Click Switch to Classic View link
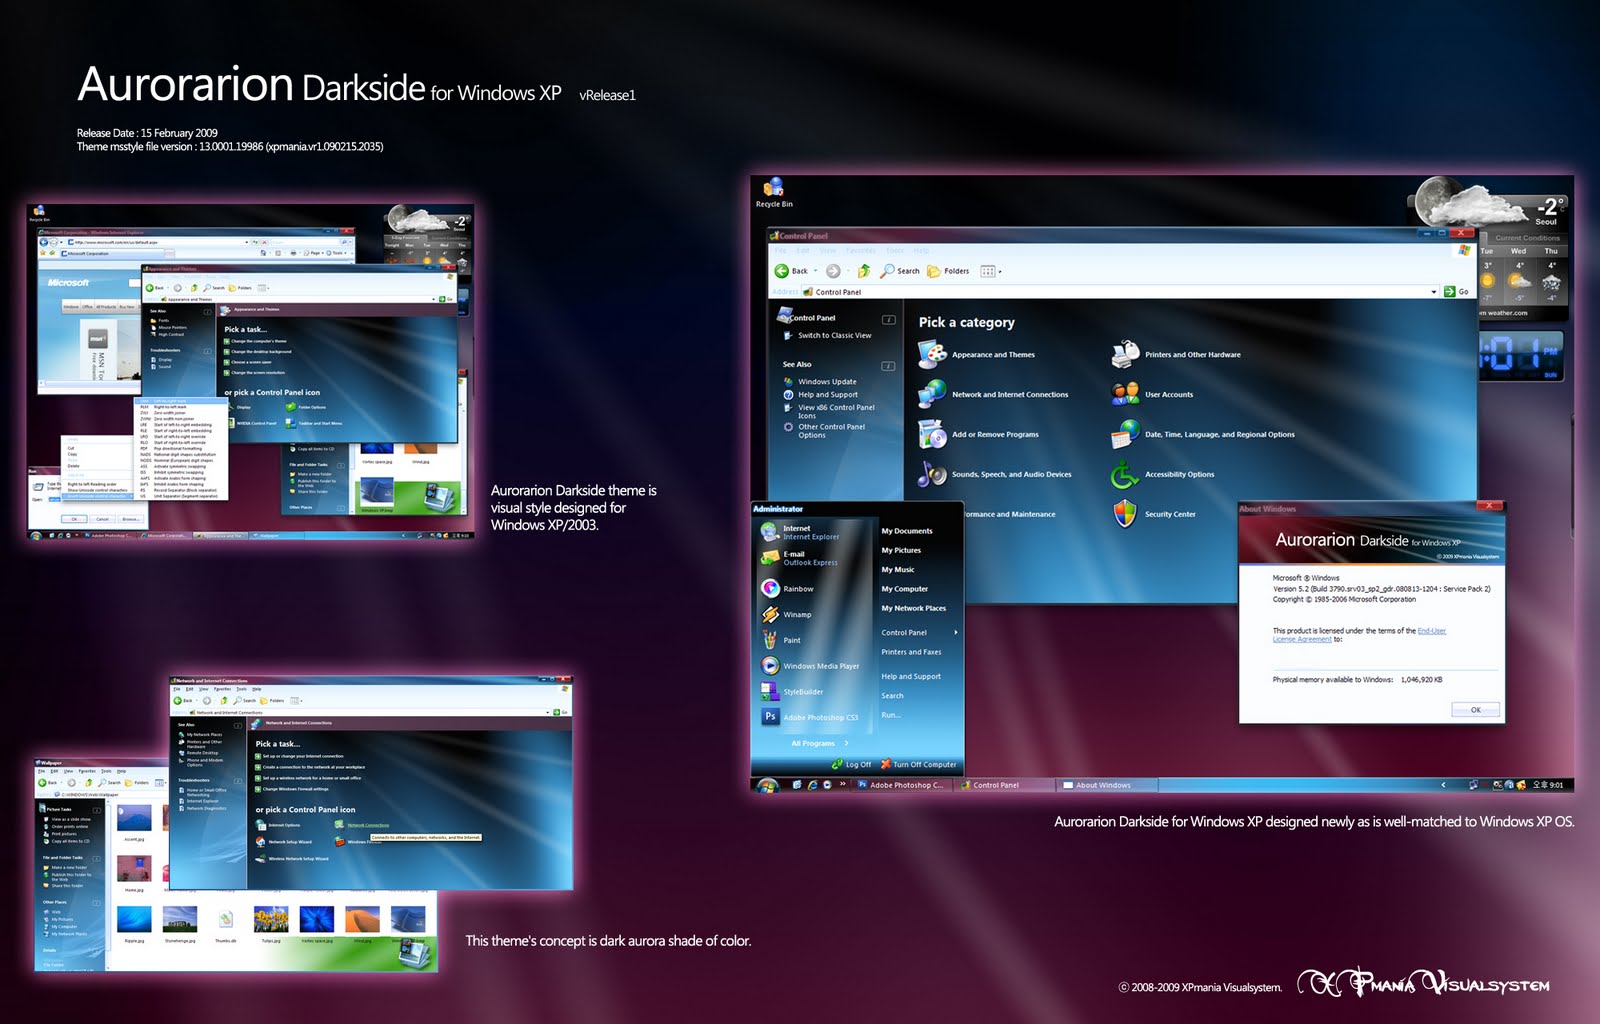 pyautogui.click(x=834, y=335)
